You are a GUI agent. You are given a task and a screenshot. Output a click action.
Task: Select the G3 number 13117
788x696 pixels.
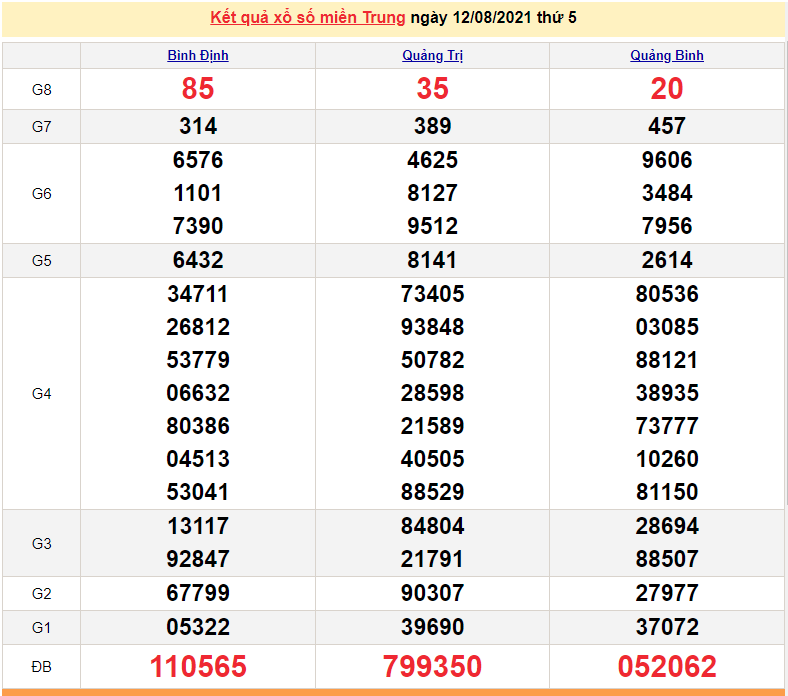point(198,526)
